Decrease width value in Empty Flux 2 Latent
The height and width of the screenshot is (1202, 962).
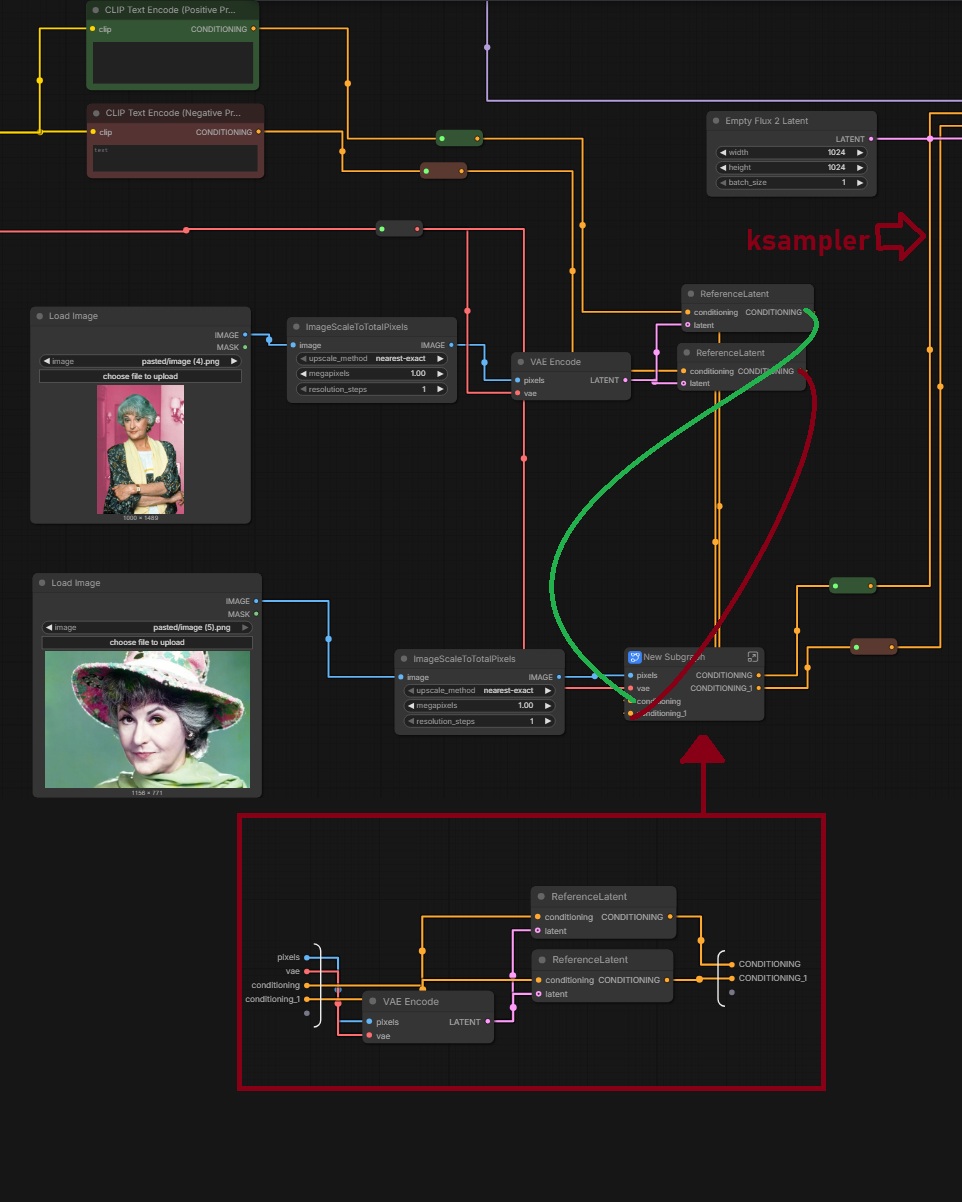click(723, 153)
